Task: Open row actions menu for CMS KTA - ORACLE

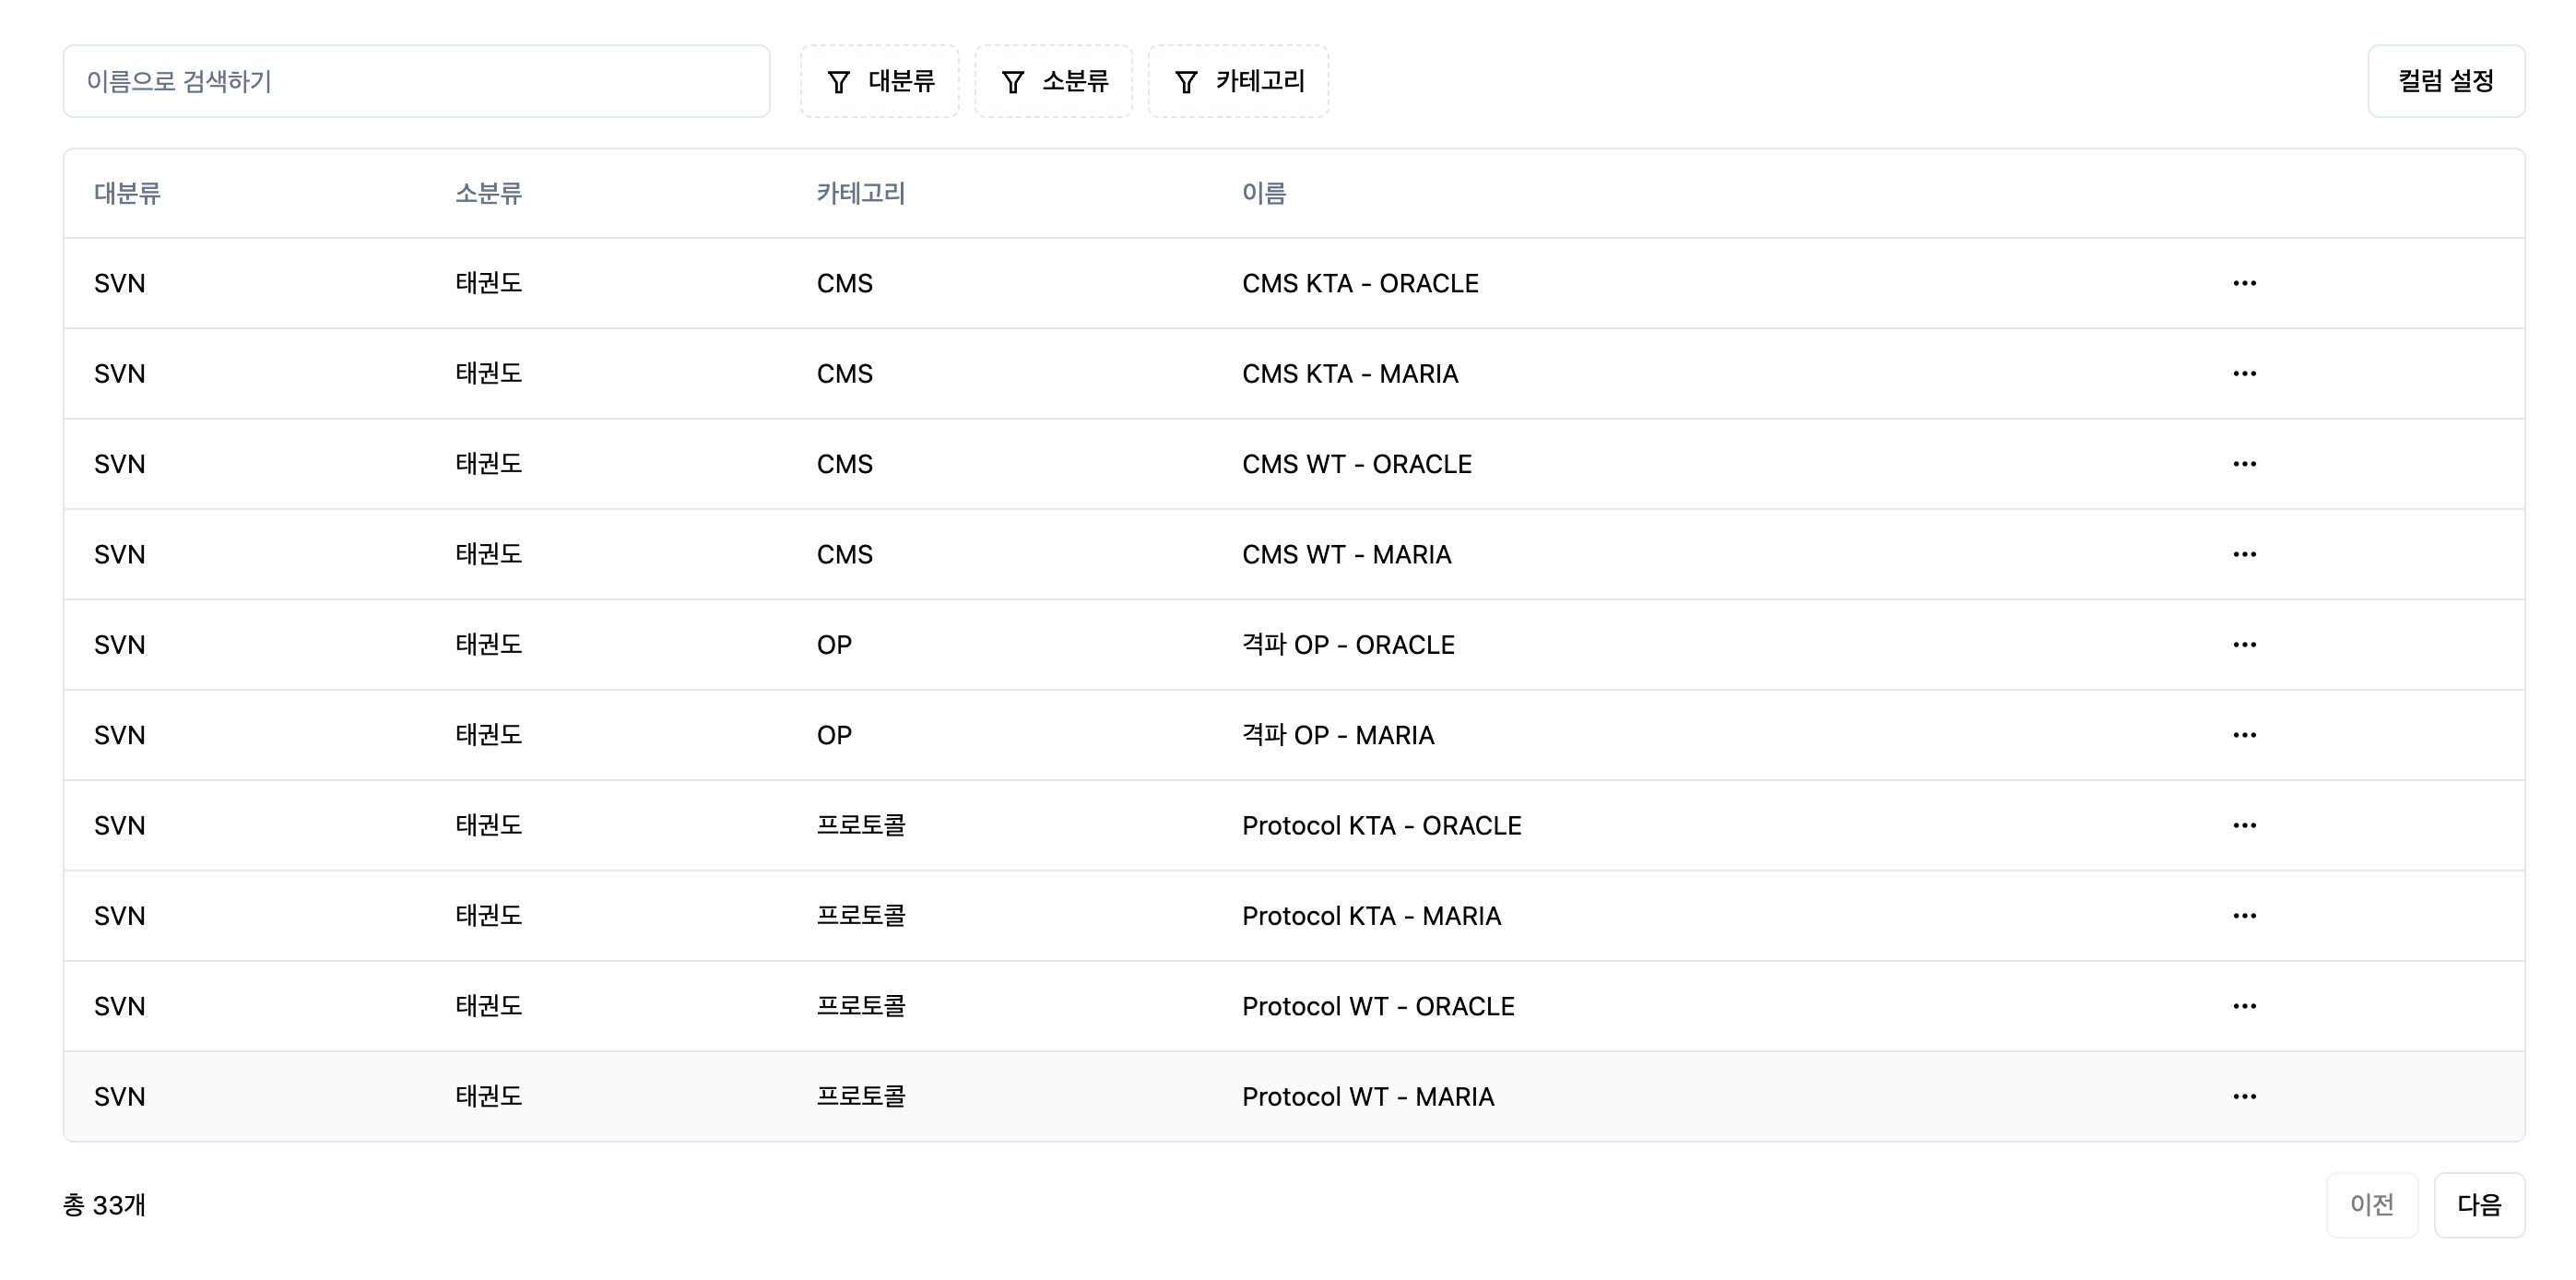Action: 2244,283
